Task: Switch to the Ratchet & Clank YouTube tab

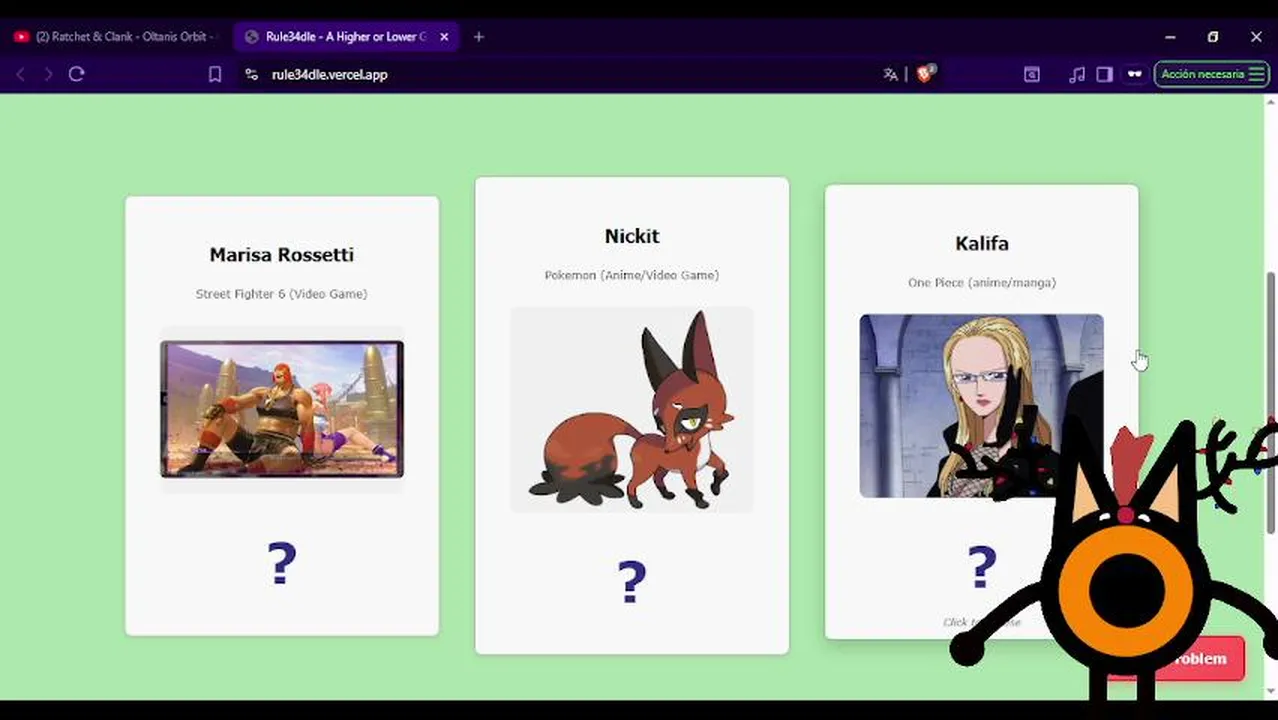Action: coord(115,37)
